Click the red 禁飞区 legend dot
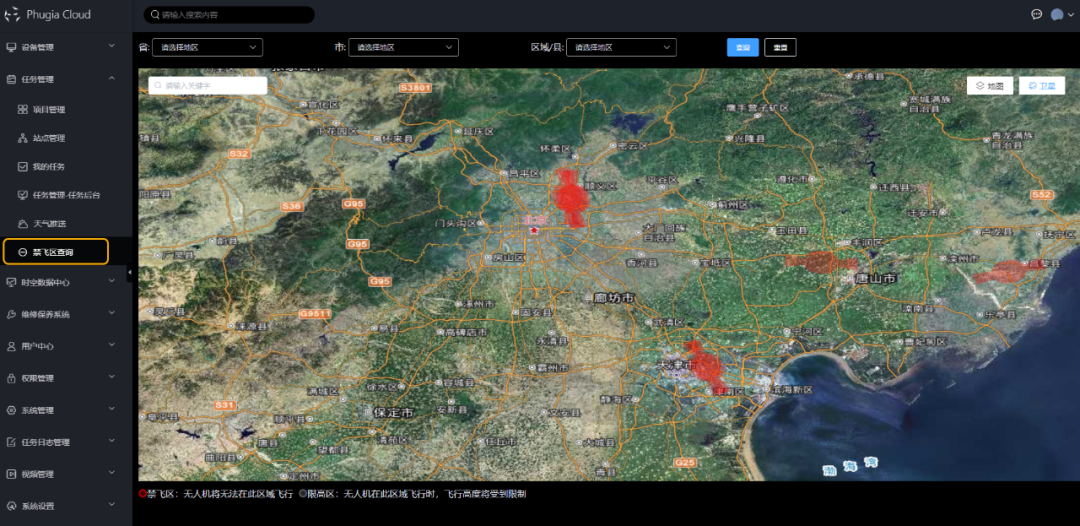Screen dimensions: 1080x526 (x=143, y=494)
